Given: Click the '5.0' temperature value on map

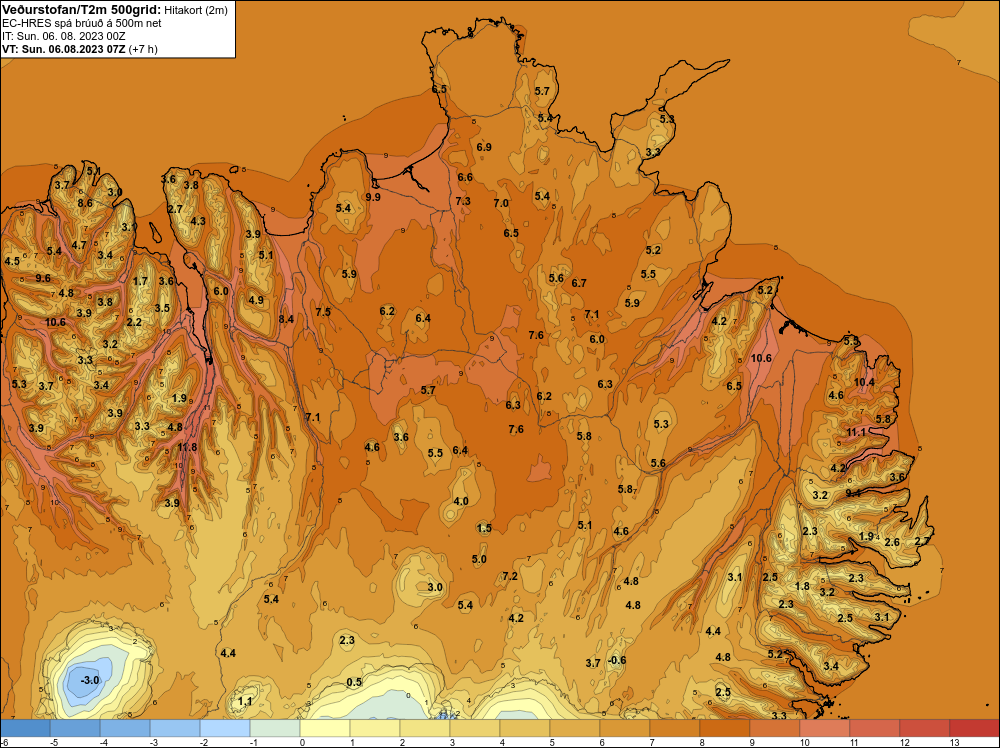Looking at the screenshot, I should [479, 559].
